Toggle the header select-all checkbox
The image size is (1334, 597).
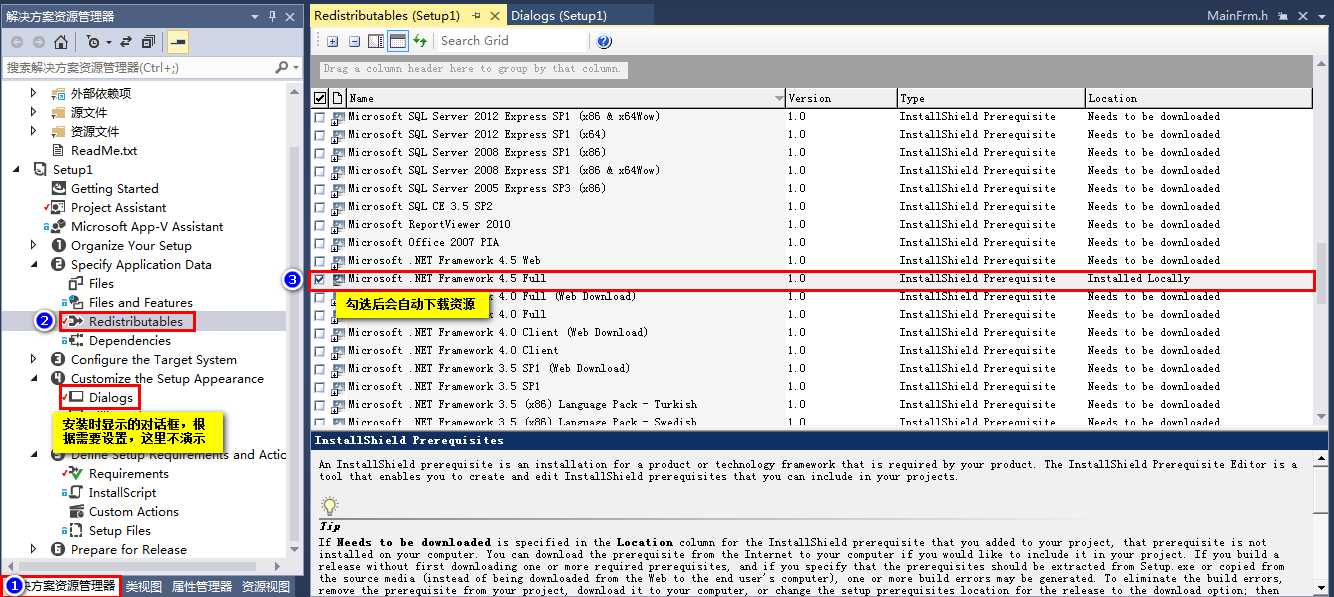click(x=320, y=98)
